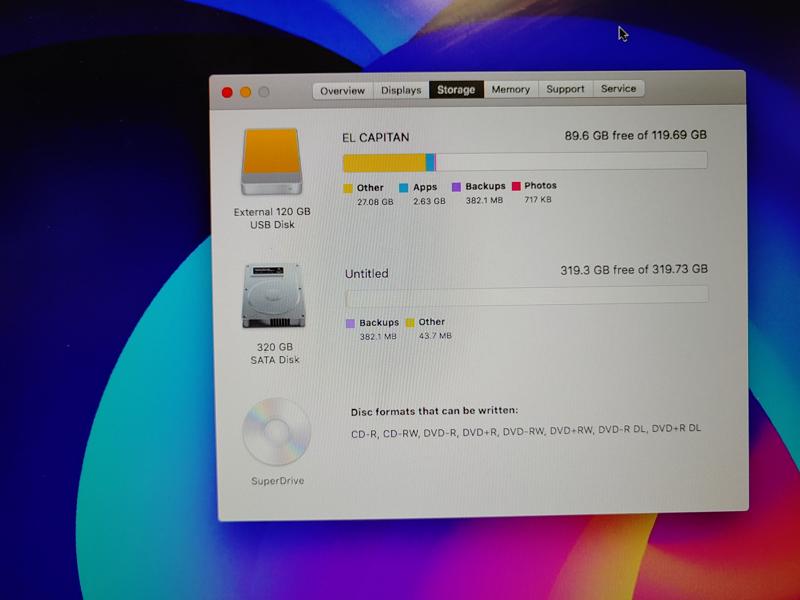Click the 'External 120 GB USB Disk' label
This screenshot has height=600, width=800.
[x=272, y=218]
